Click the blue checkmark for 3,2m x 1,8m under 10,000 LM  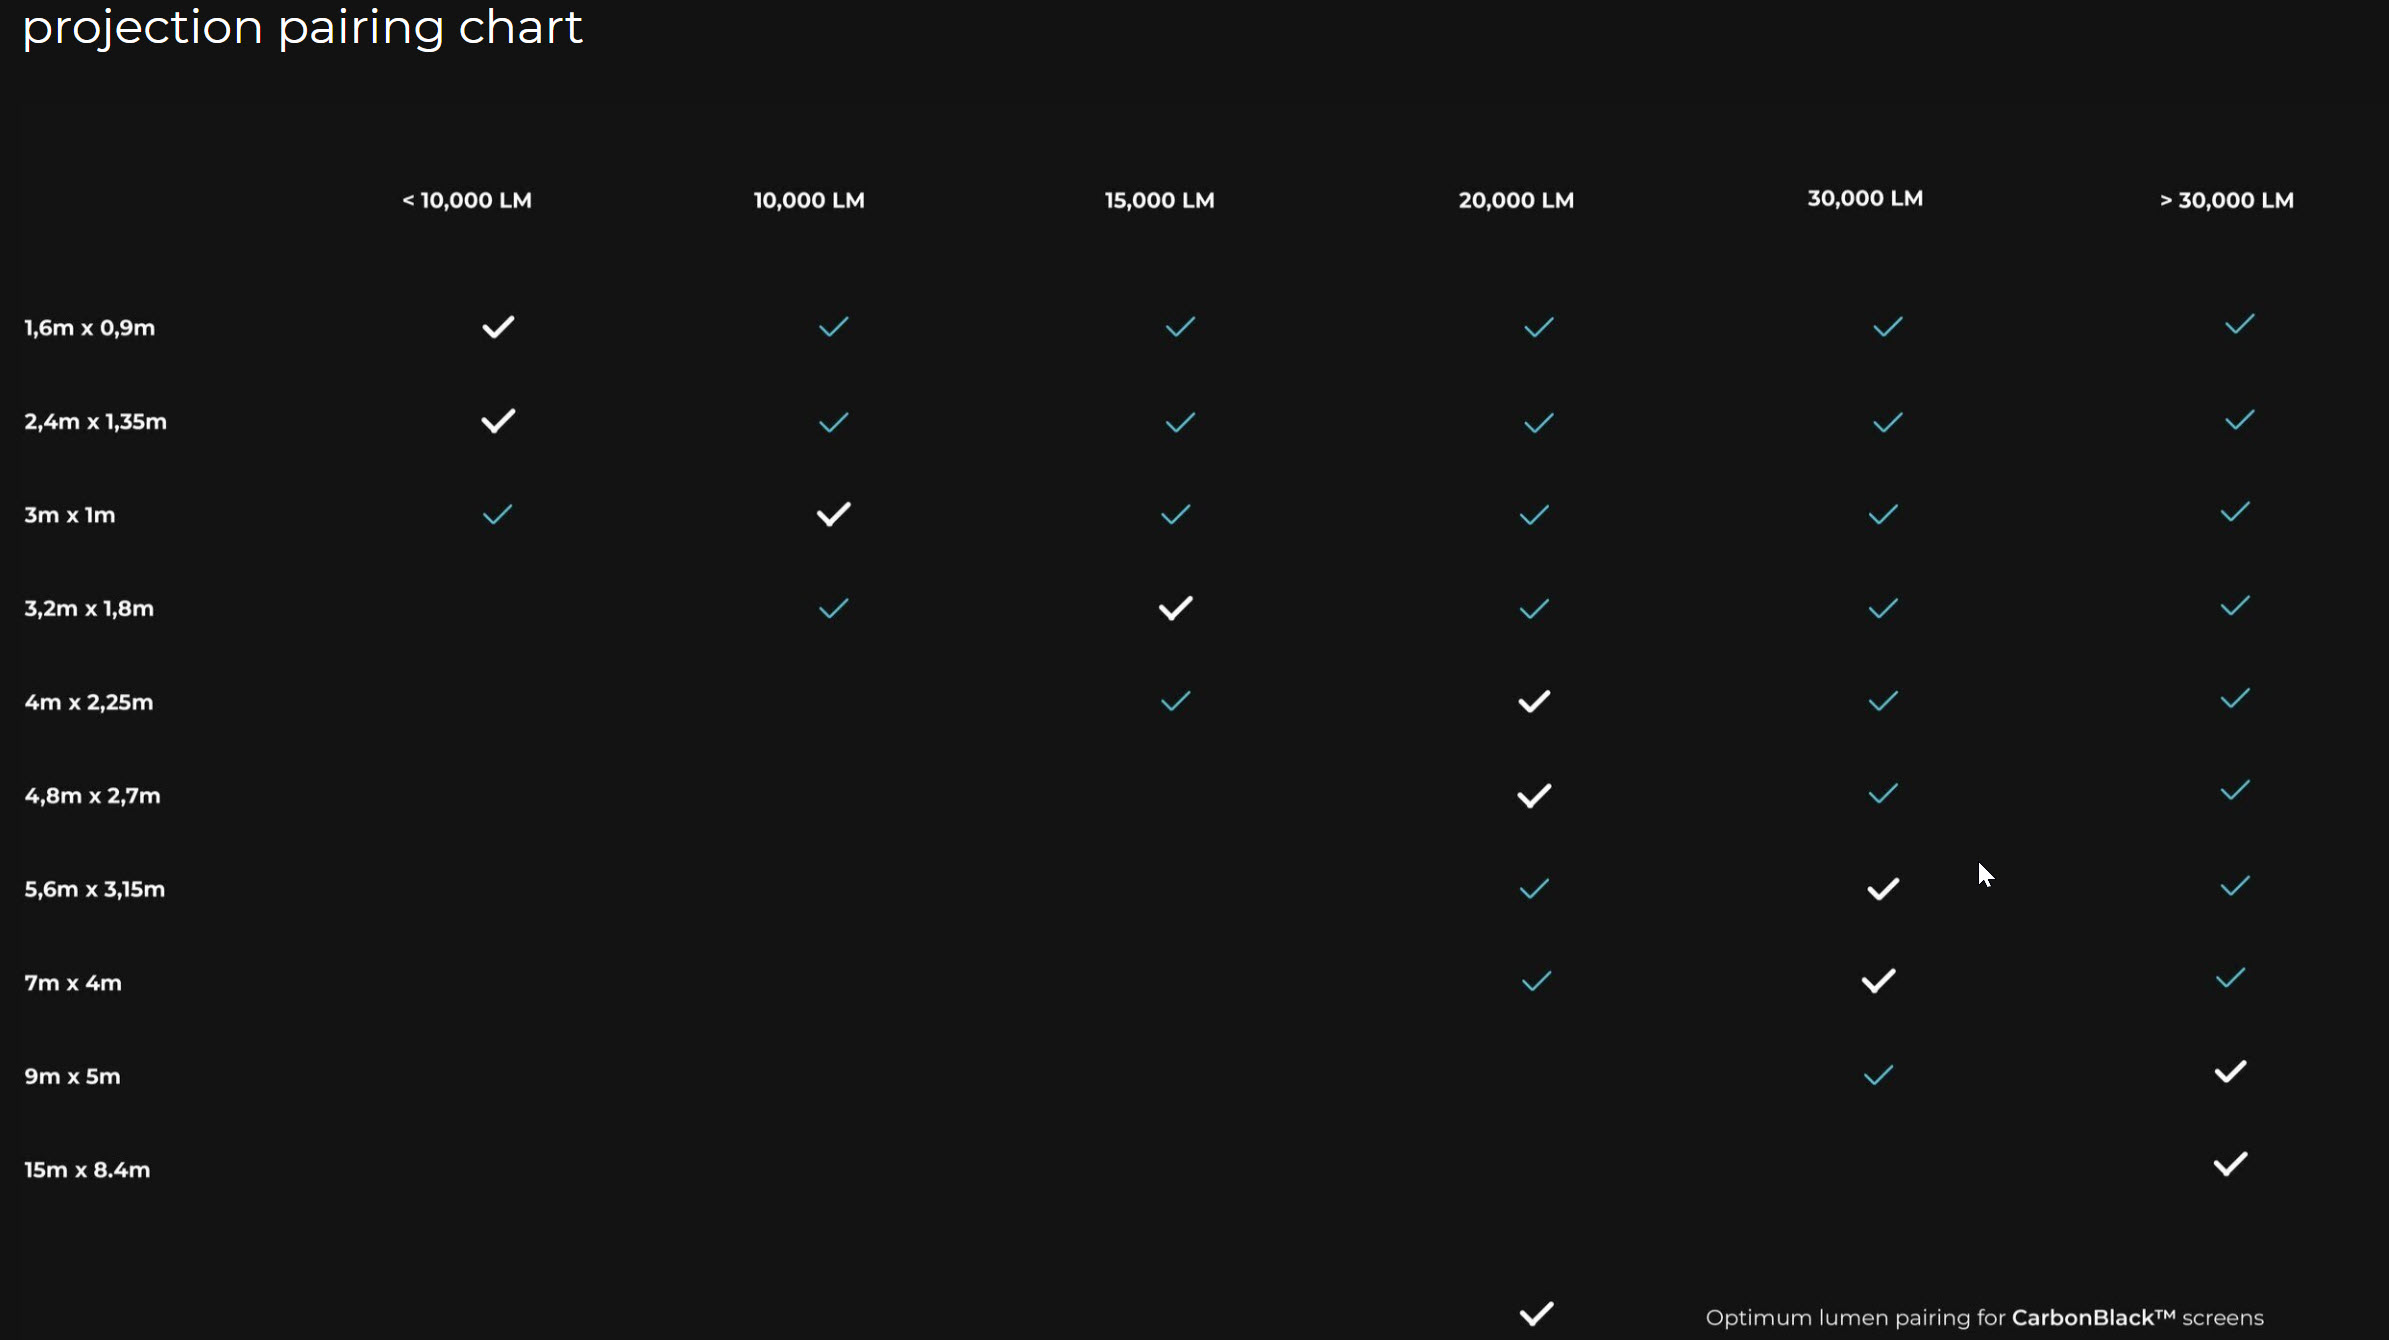pos(833,608)
